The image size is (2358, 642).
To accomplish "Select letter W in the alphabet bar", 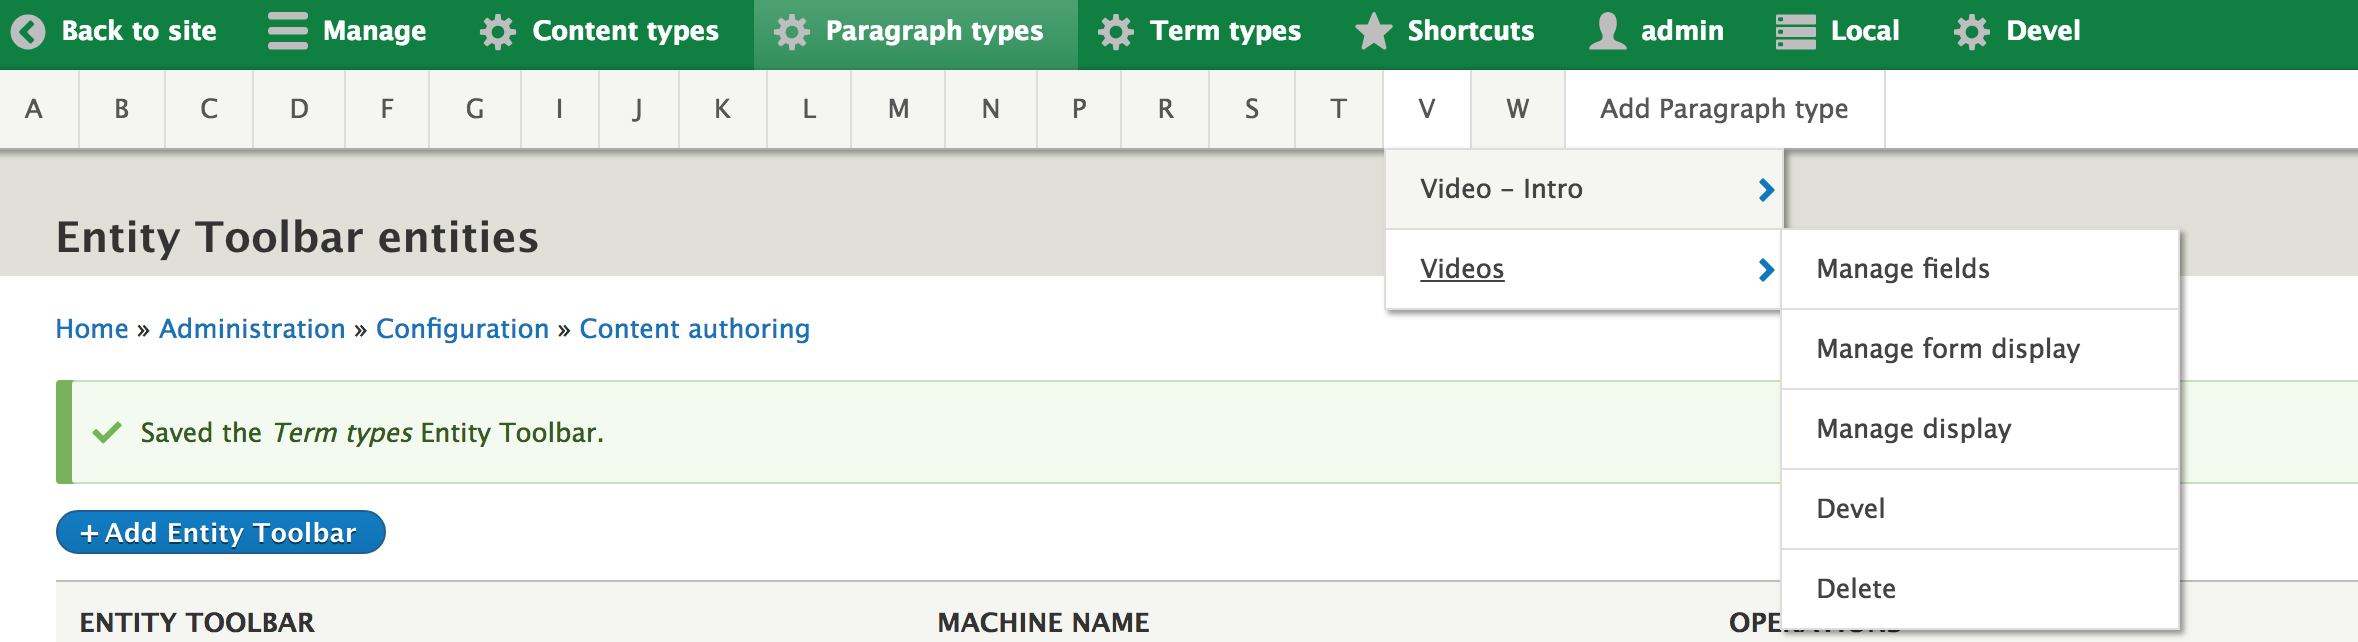I will tap(1518, 109).
